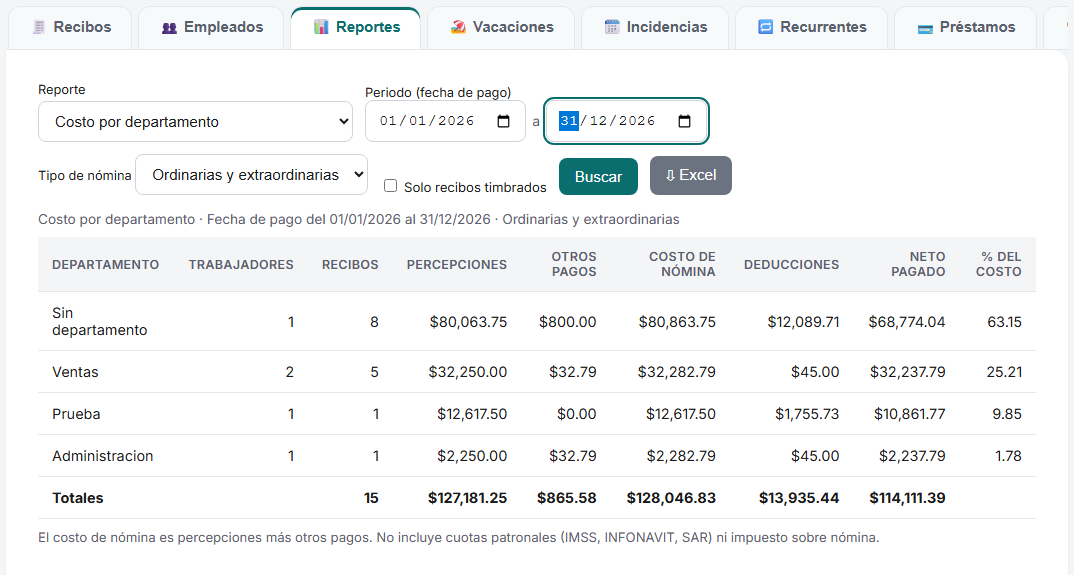Image resolution: width=1074 pixels, height=575 pixels.
Task: Click percepciones value $80,063.75
Action: (x=469, y=322)
